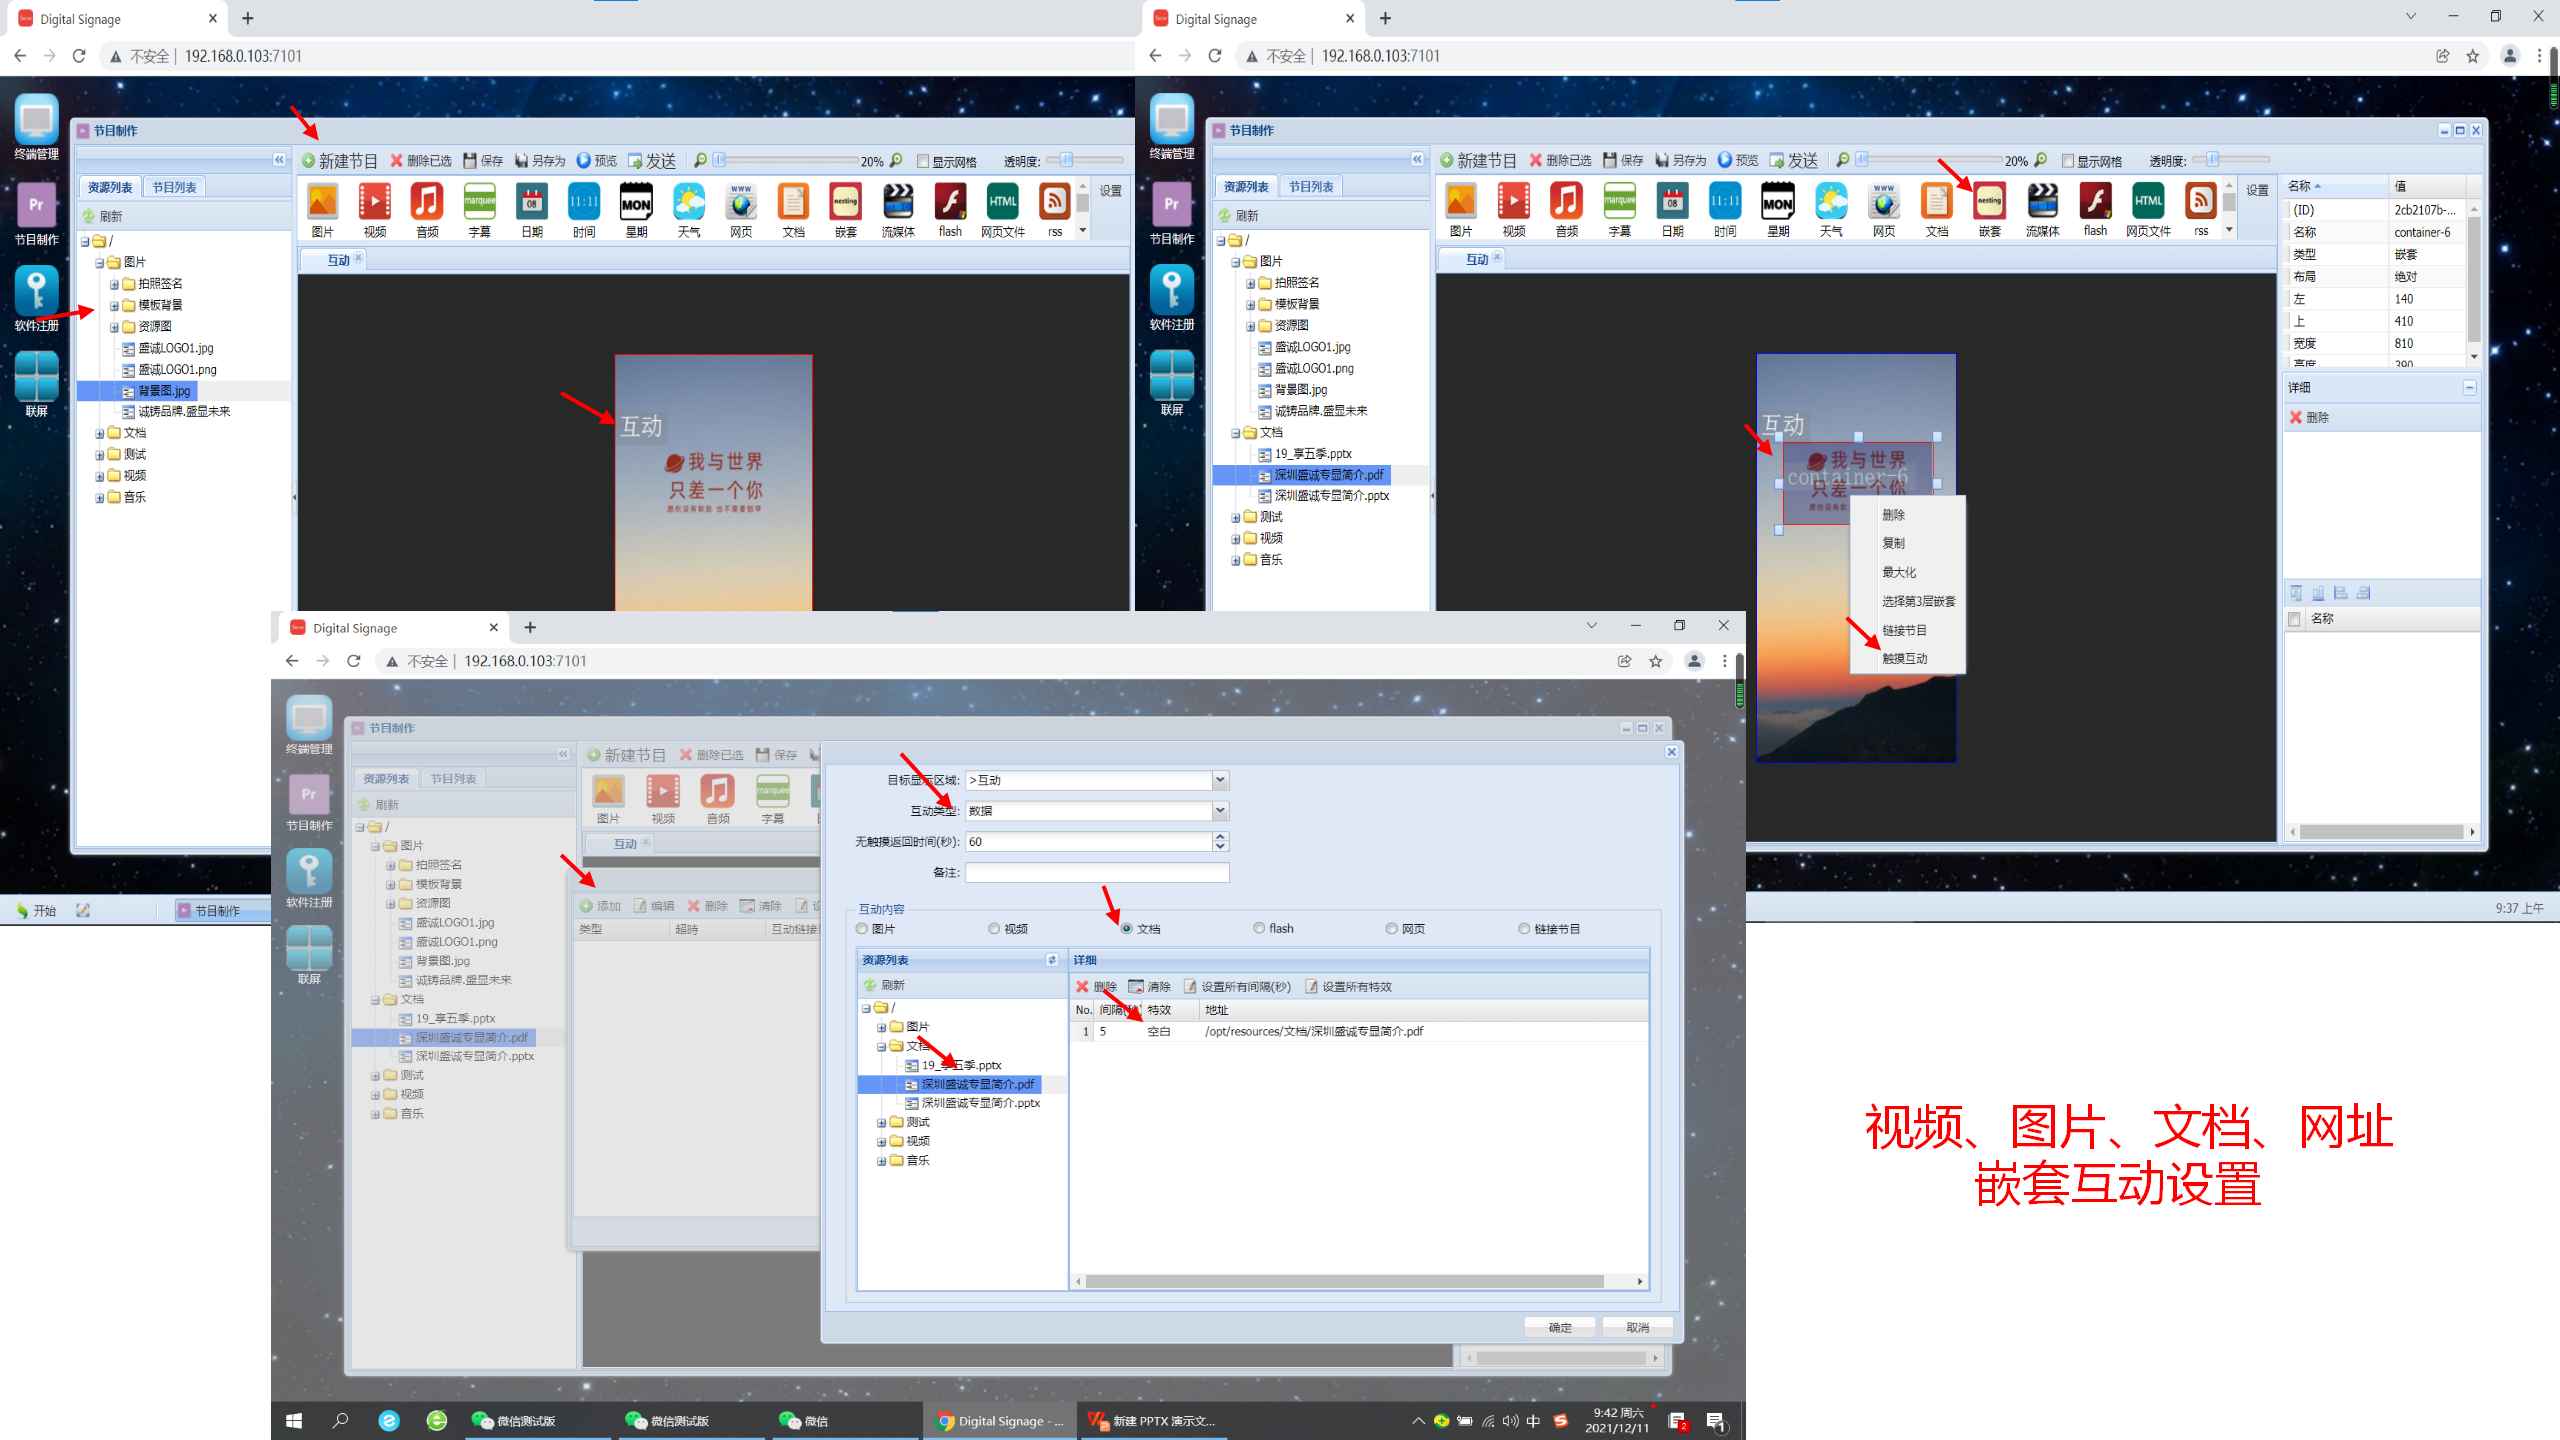
Task: Enable 显示网格 checkbox in left window
Action: click(923, 161)
